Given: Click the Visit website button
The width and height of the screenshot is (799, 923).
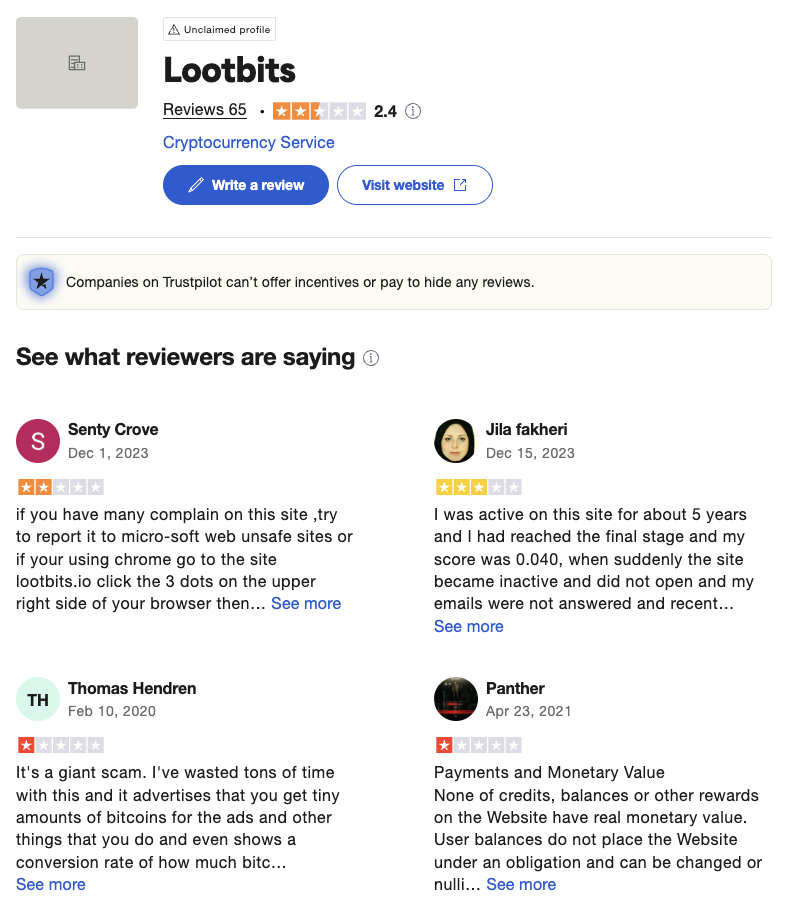Looking at the screenshot, I should click(x=414, y=185).
